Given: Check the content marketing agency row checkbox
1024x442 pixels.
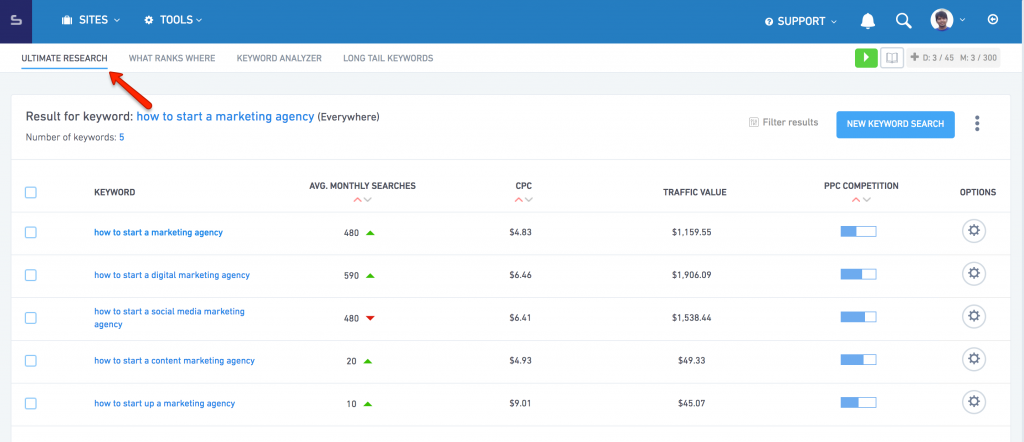Looking at the screenshot, I should [31, 361].
